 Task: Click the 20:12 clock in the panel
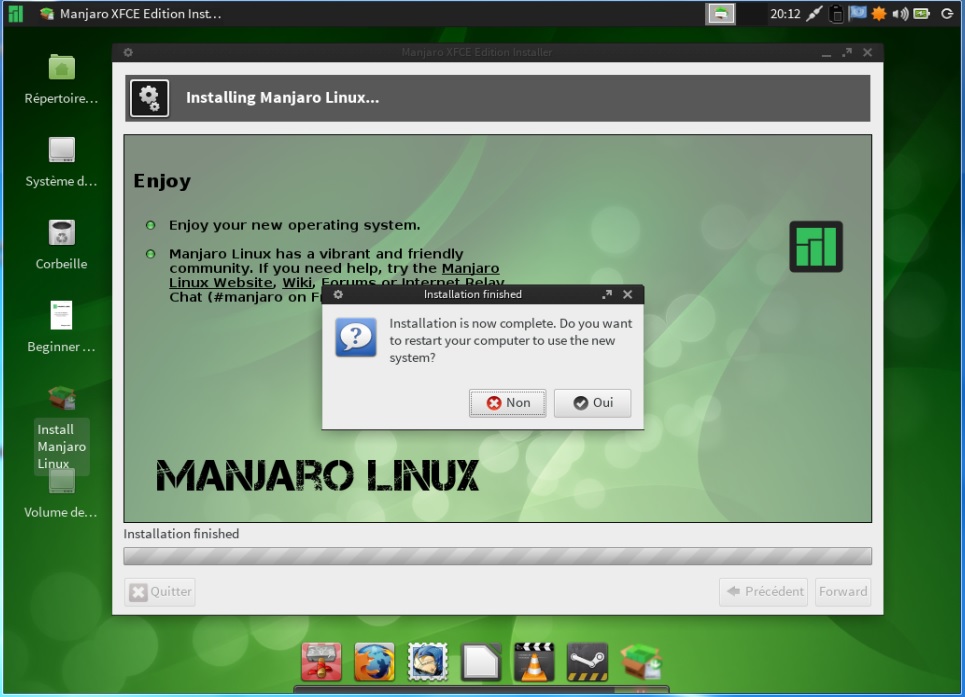click(785, 14)
